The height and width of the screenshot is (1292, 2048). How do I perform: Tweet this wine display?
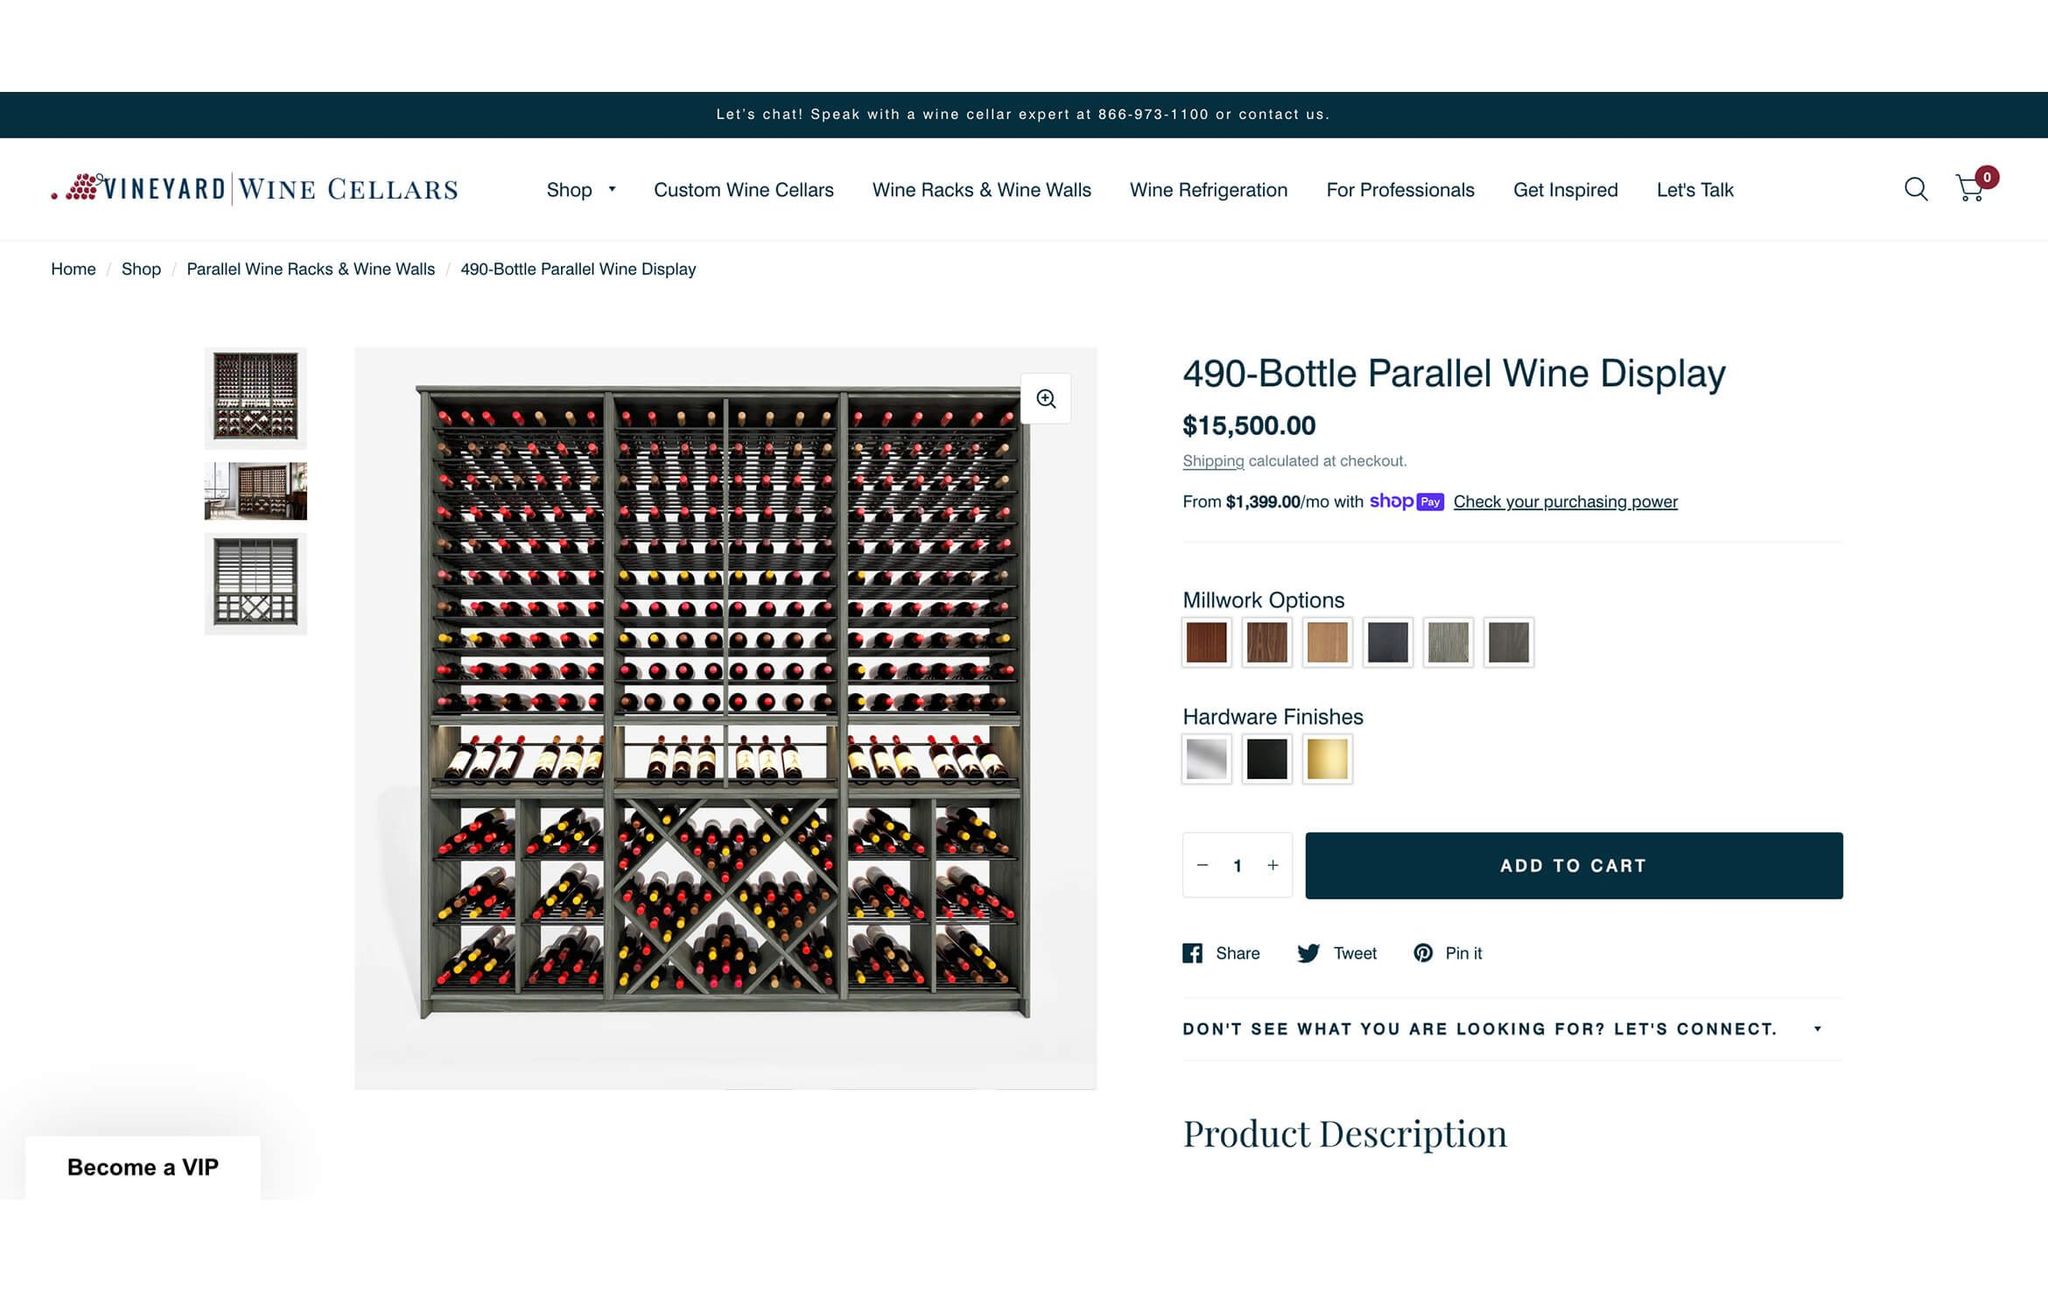[1337, 953]
